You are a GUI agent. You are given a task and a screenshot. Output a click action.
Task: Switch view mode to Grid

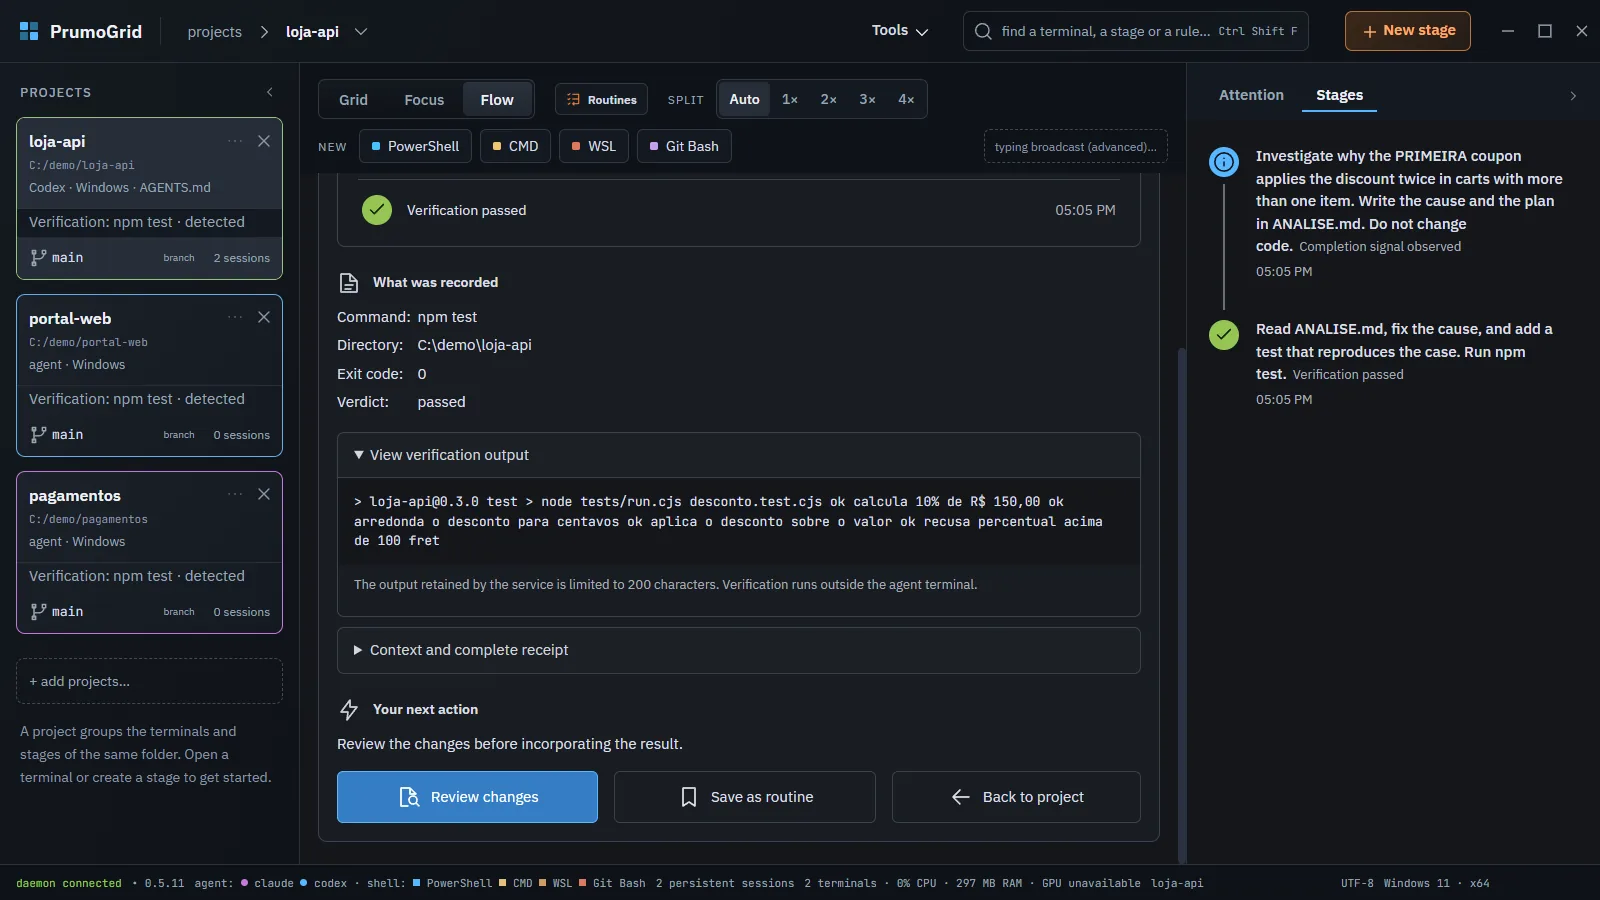coord(353,100)
